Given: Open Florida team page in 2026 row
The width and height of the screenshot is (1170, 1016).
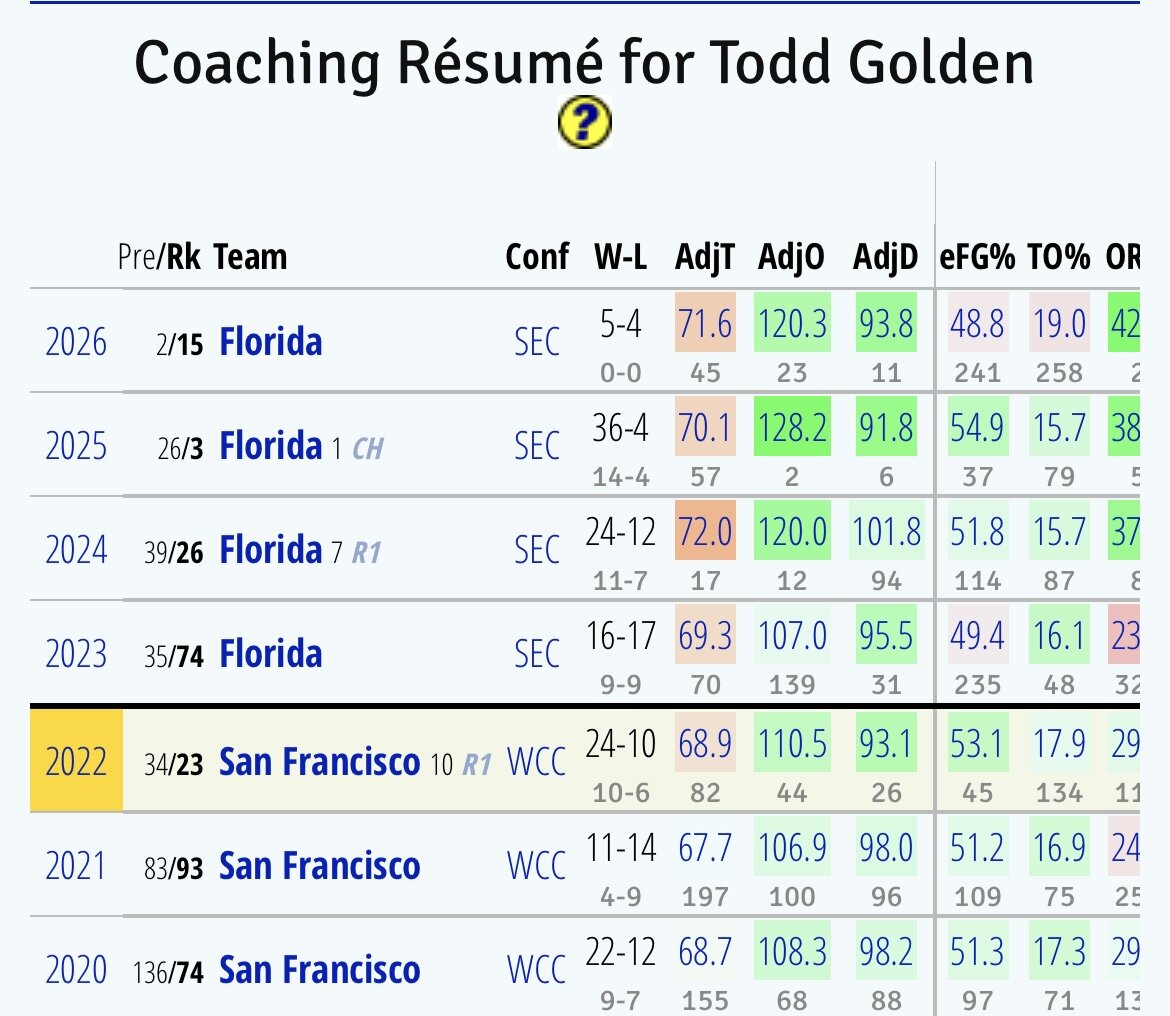Looking at the screenshot, I should pos(270,342).
